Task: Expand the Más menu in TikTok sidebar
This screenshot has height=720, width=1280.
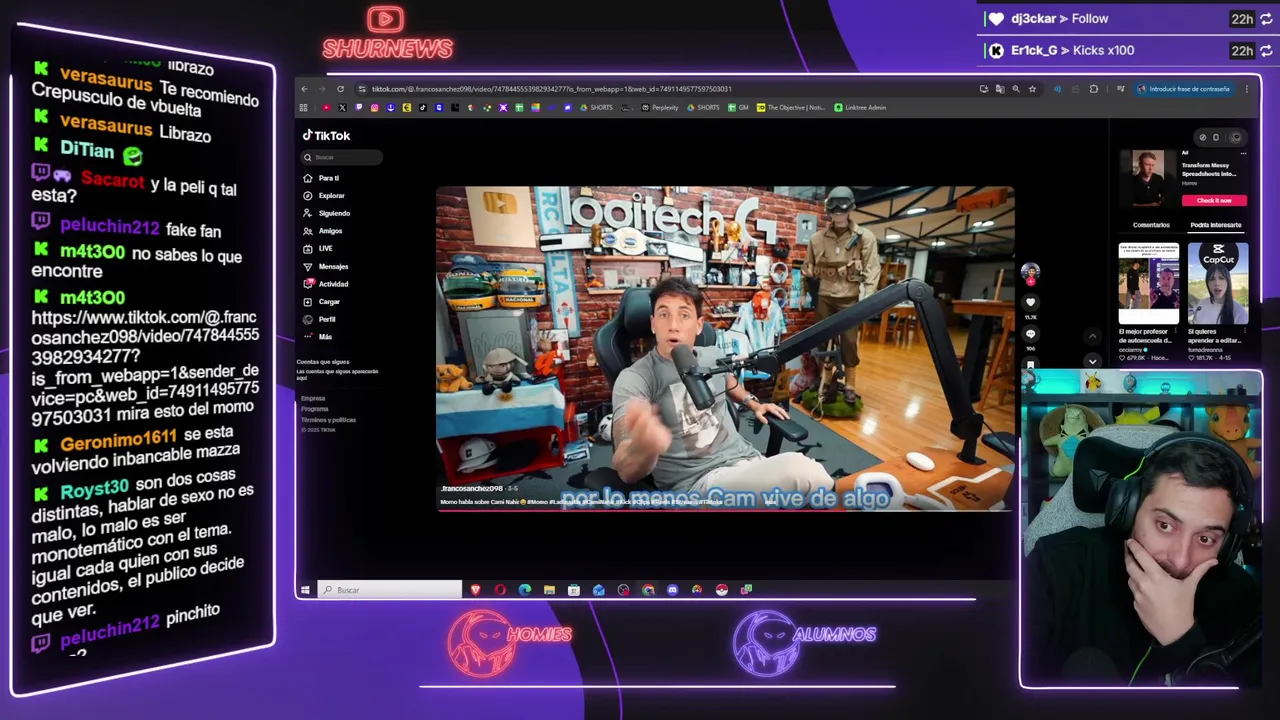Action: pyautogui.click(x=318, y=337)
